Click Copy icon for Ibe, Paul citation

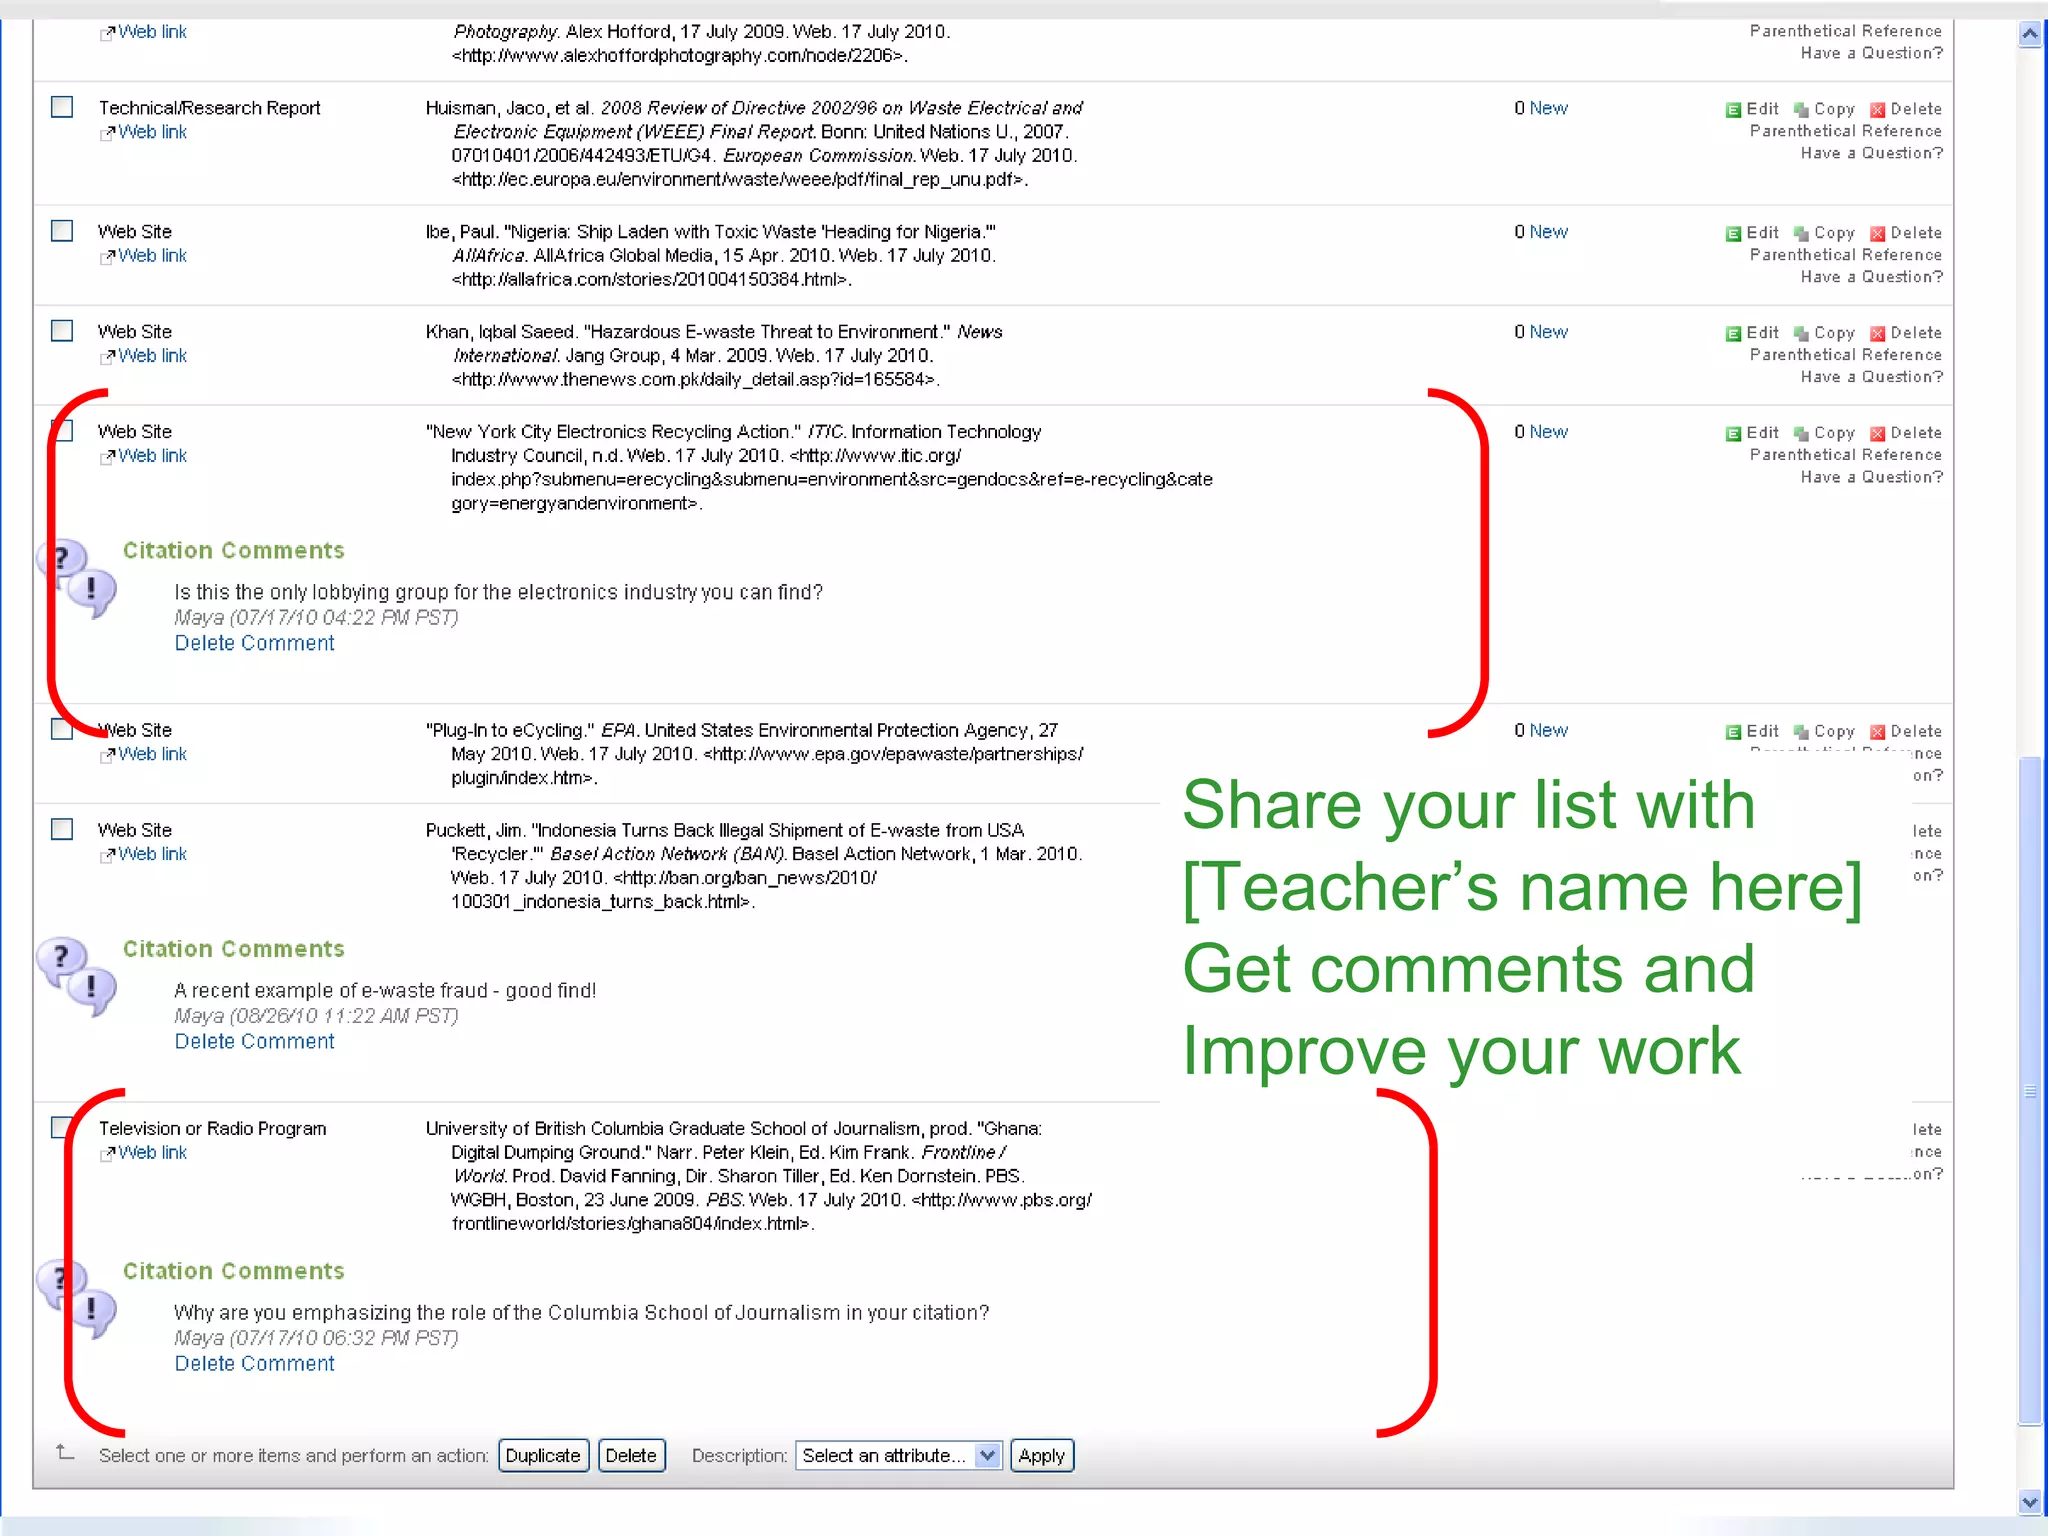coord(1801,234)
